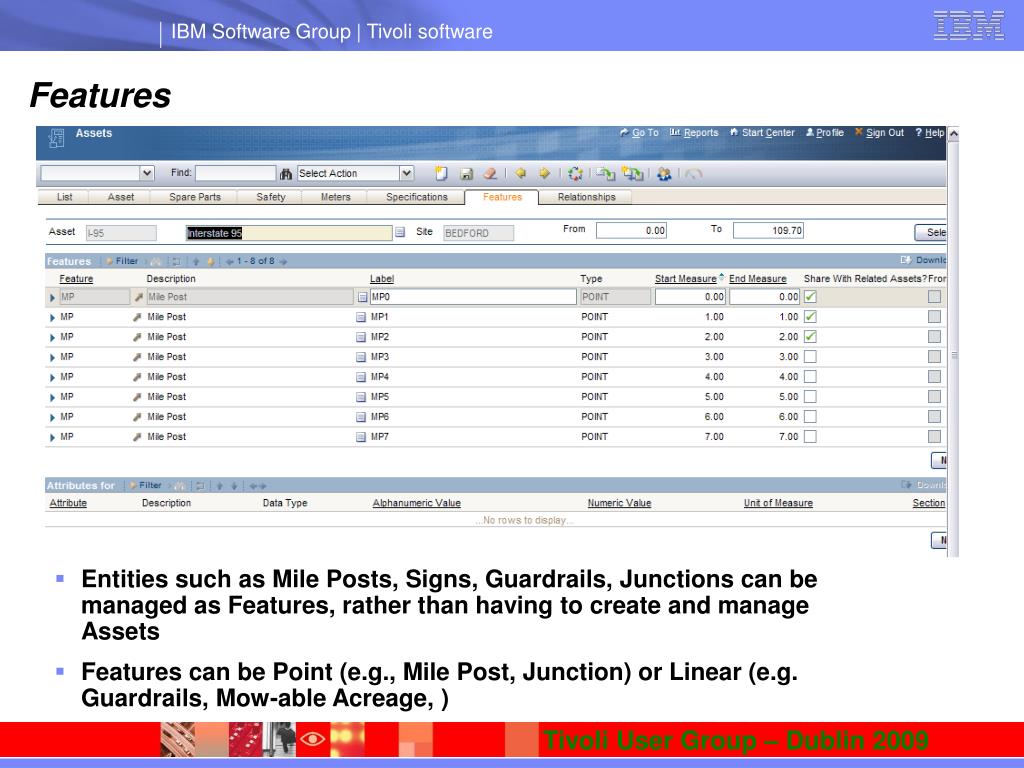Screen dimensions: 1024x768
Task: Click the binoculars Find icon
Action: point(285,174)
